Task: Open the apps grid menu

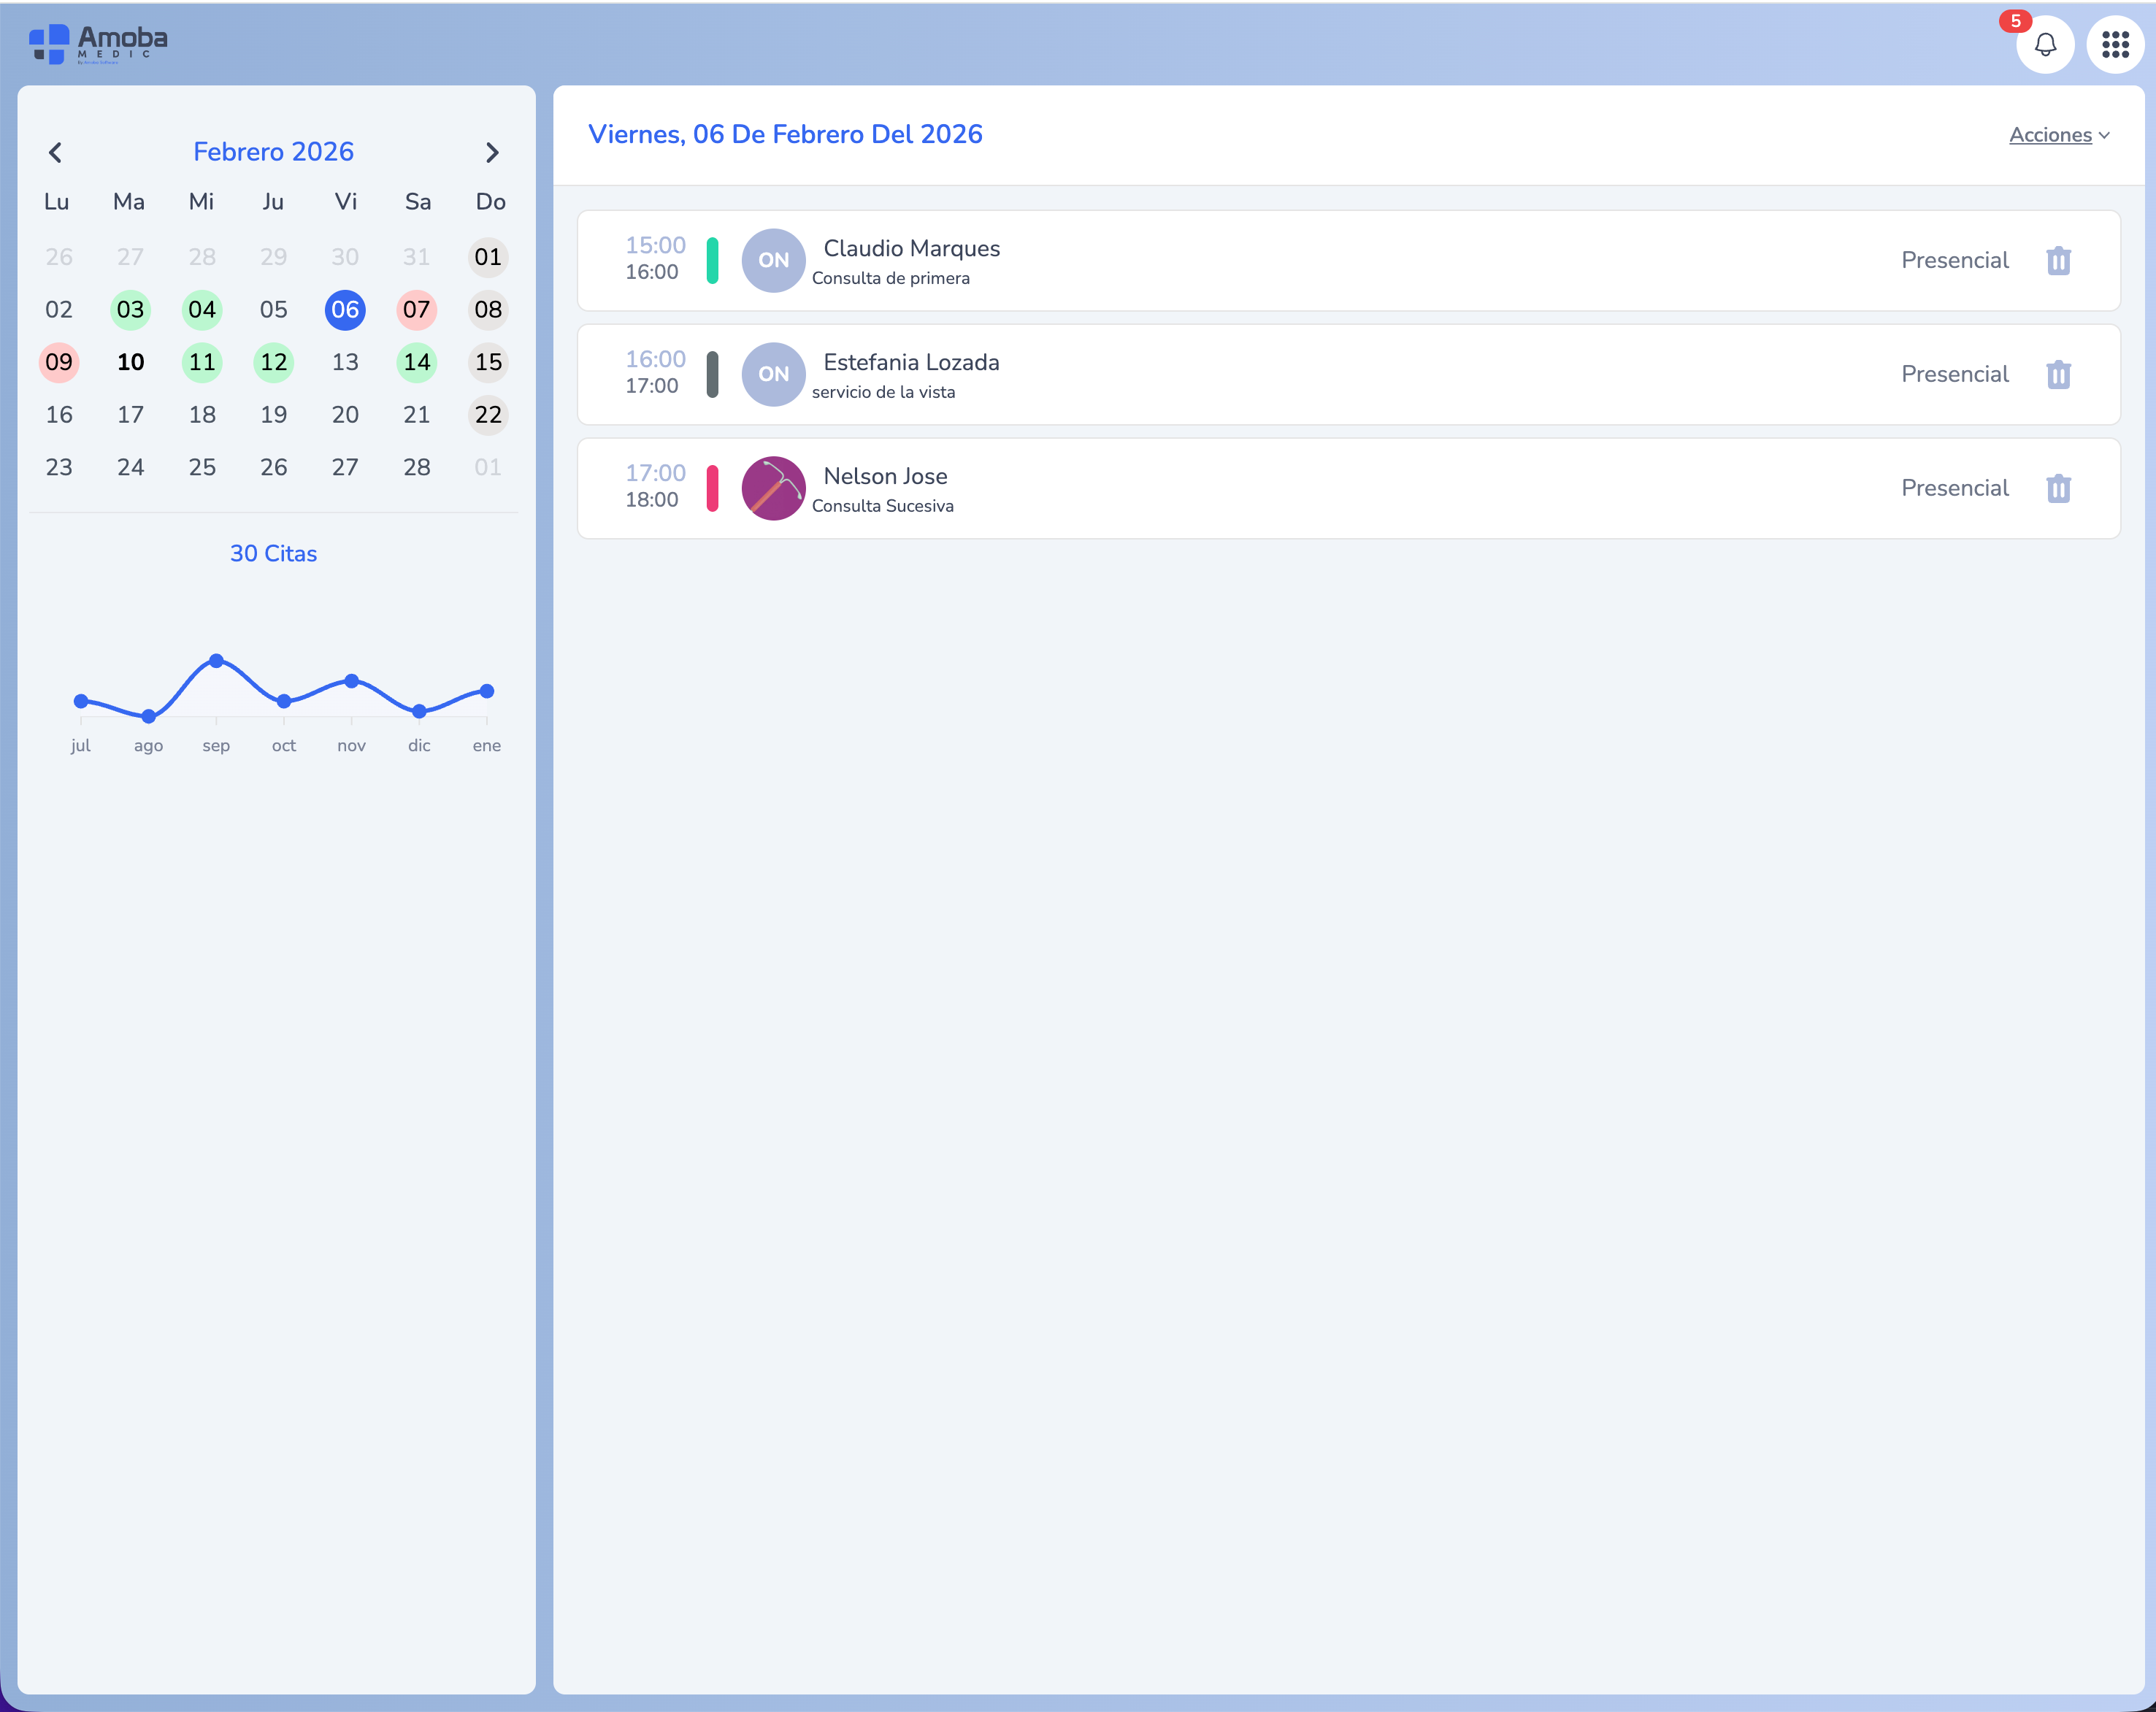Action: tap(2115, 45)
